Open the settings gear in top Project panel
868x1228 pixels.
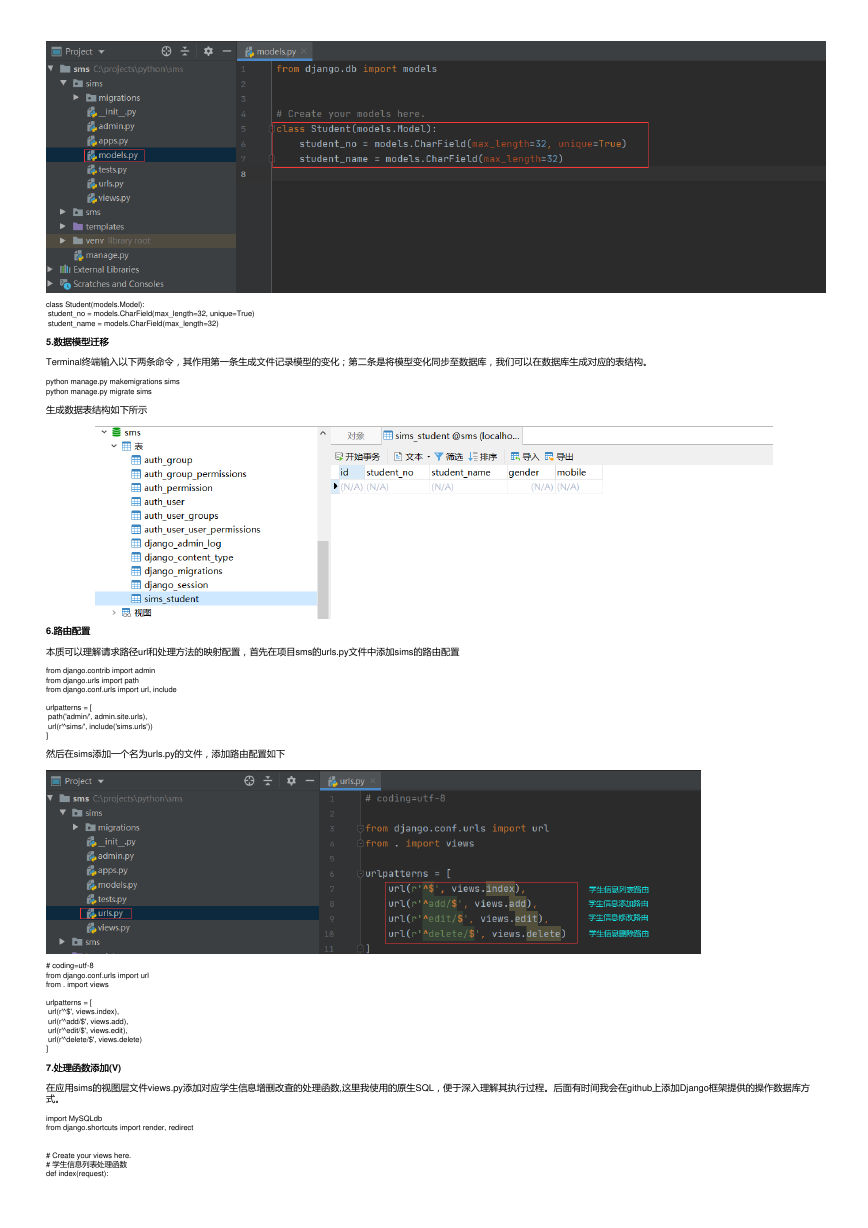click(x=208, y=51)
